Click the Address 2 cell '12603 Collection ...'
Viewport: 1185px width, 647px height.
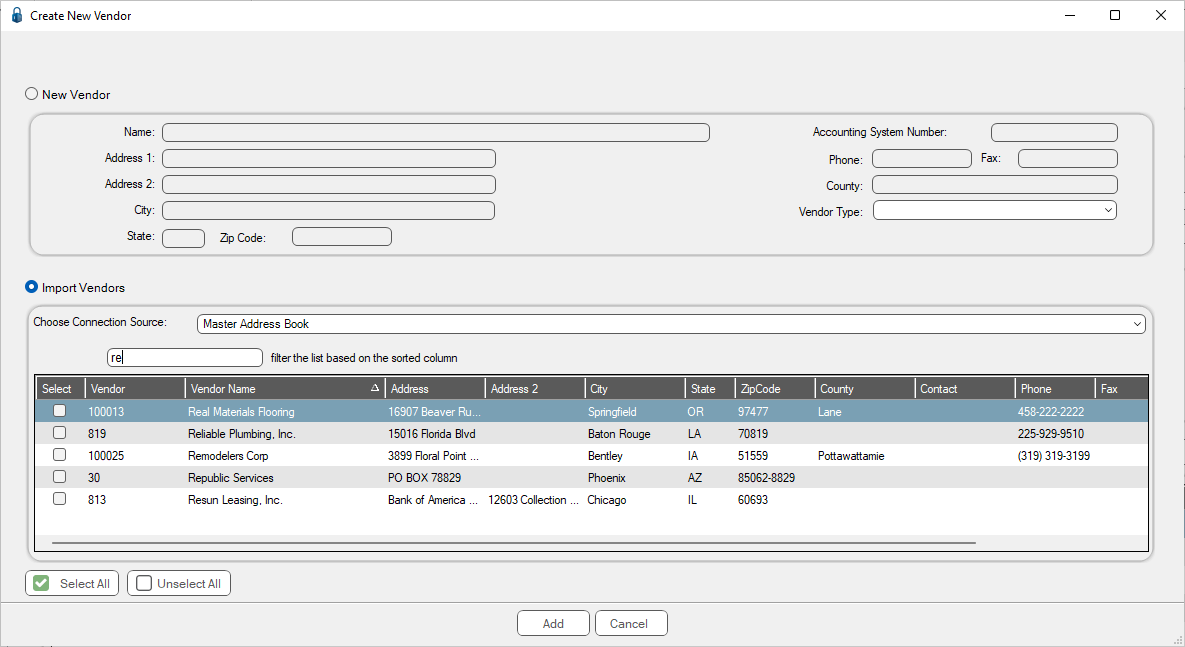point(534,500)
